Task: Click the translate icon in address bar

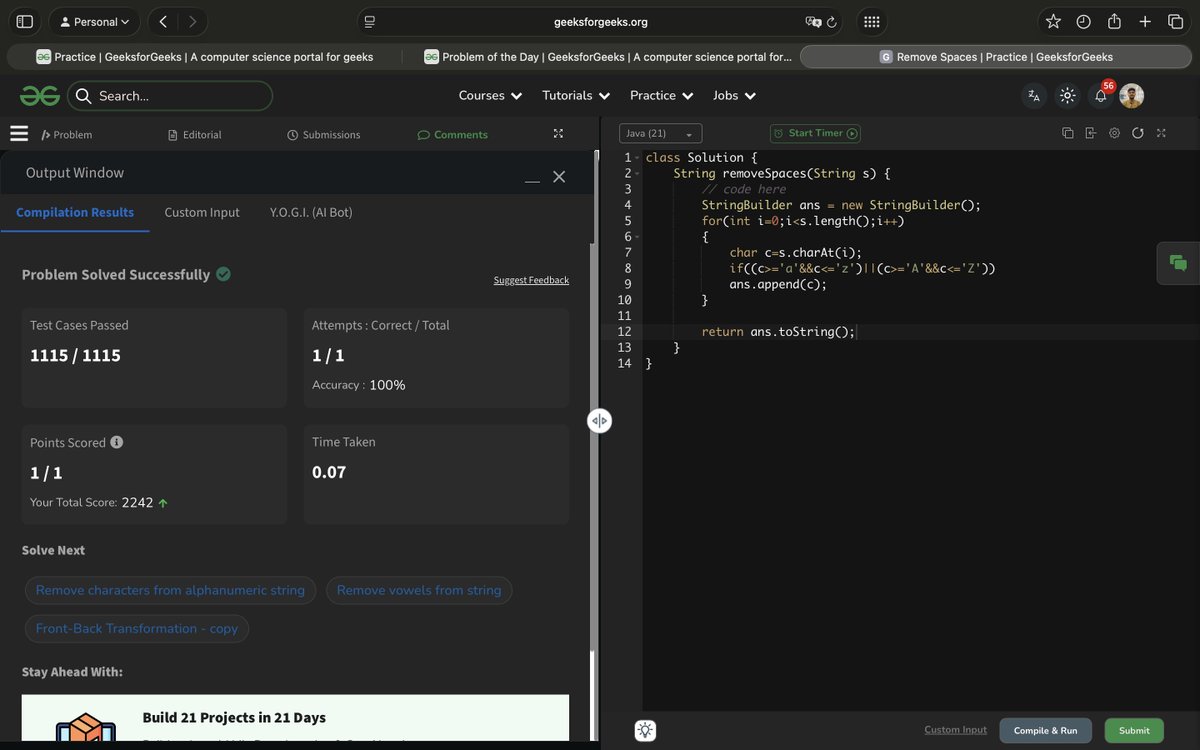Action: pos(813,21)
